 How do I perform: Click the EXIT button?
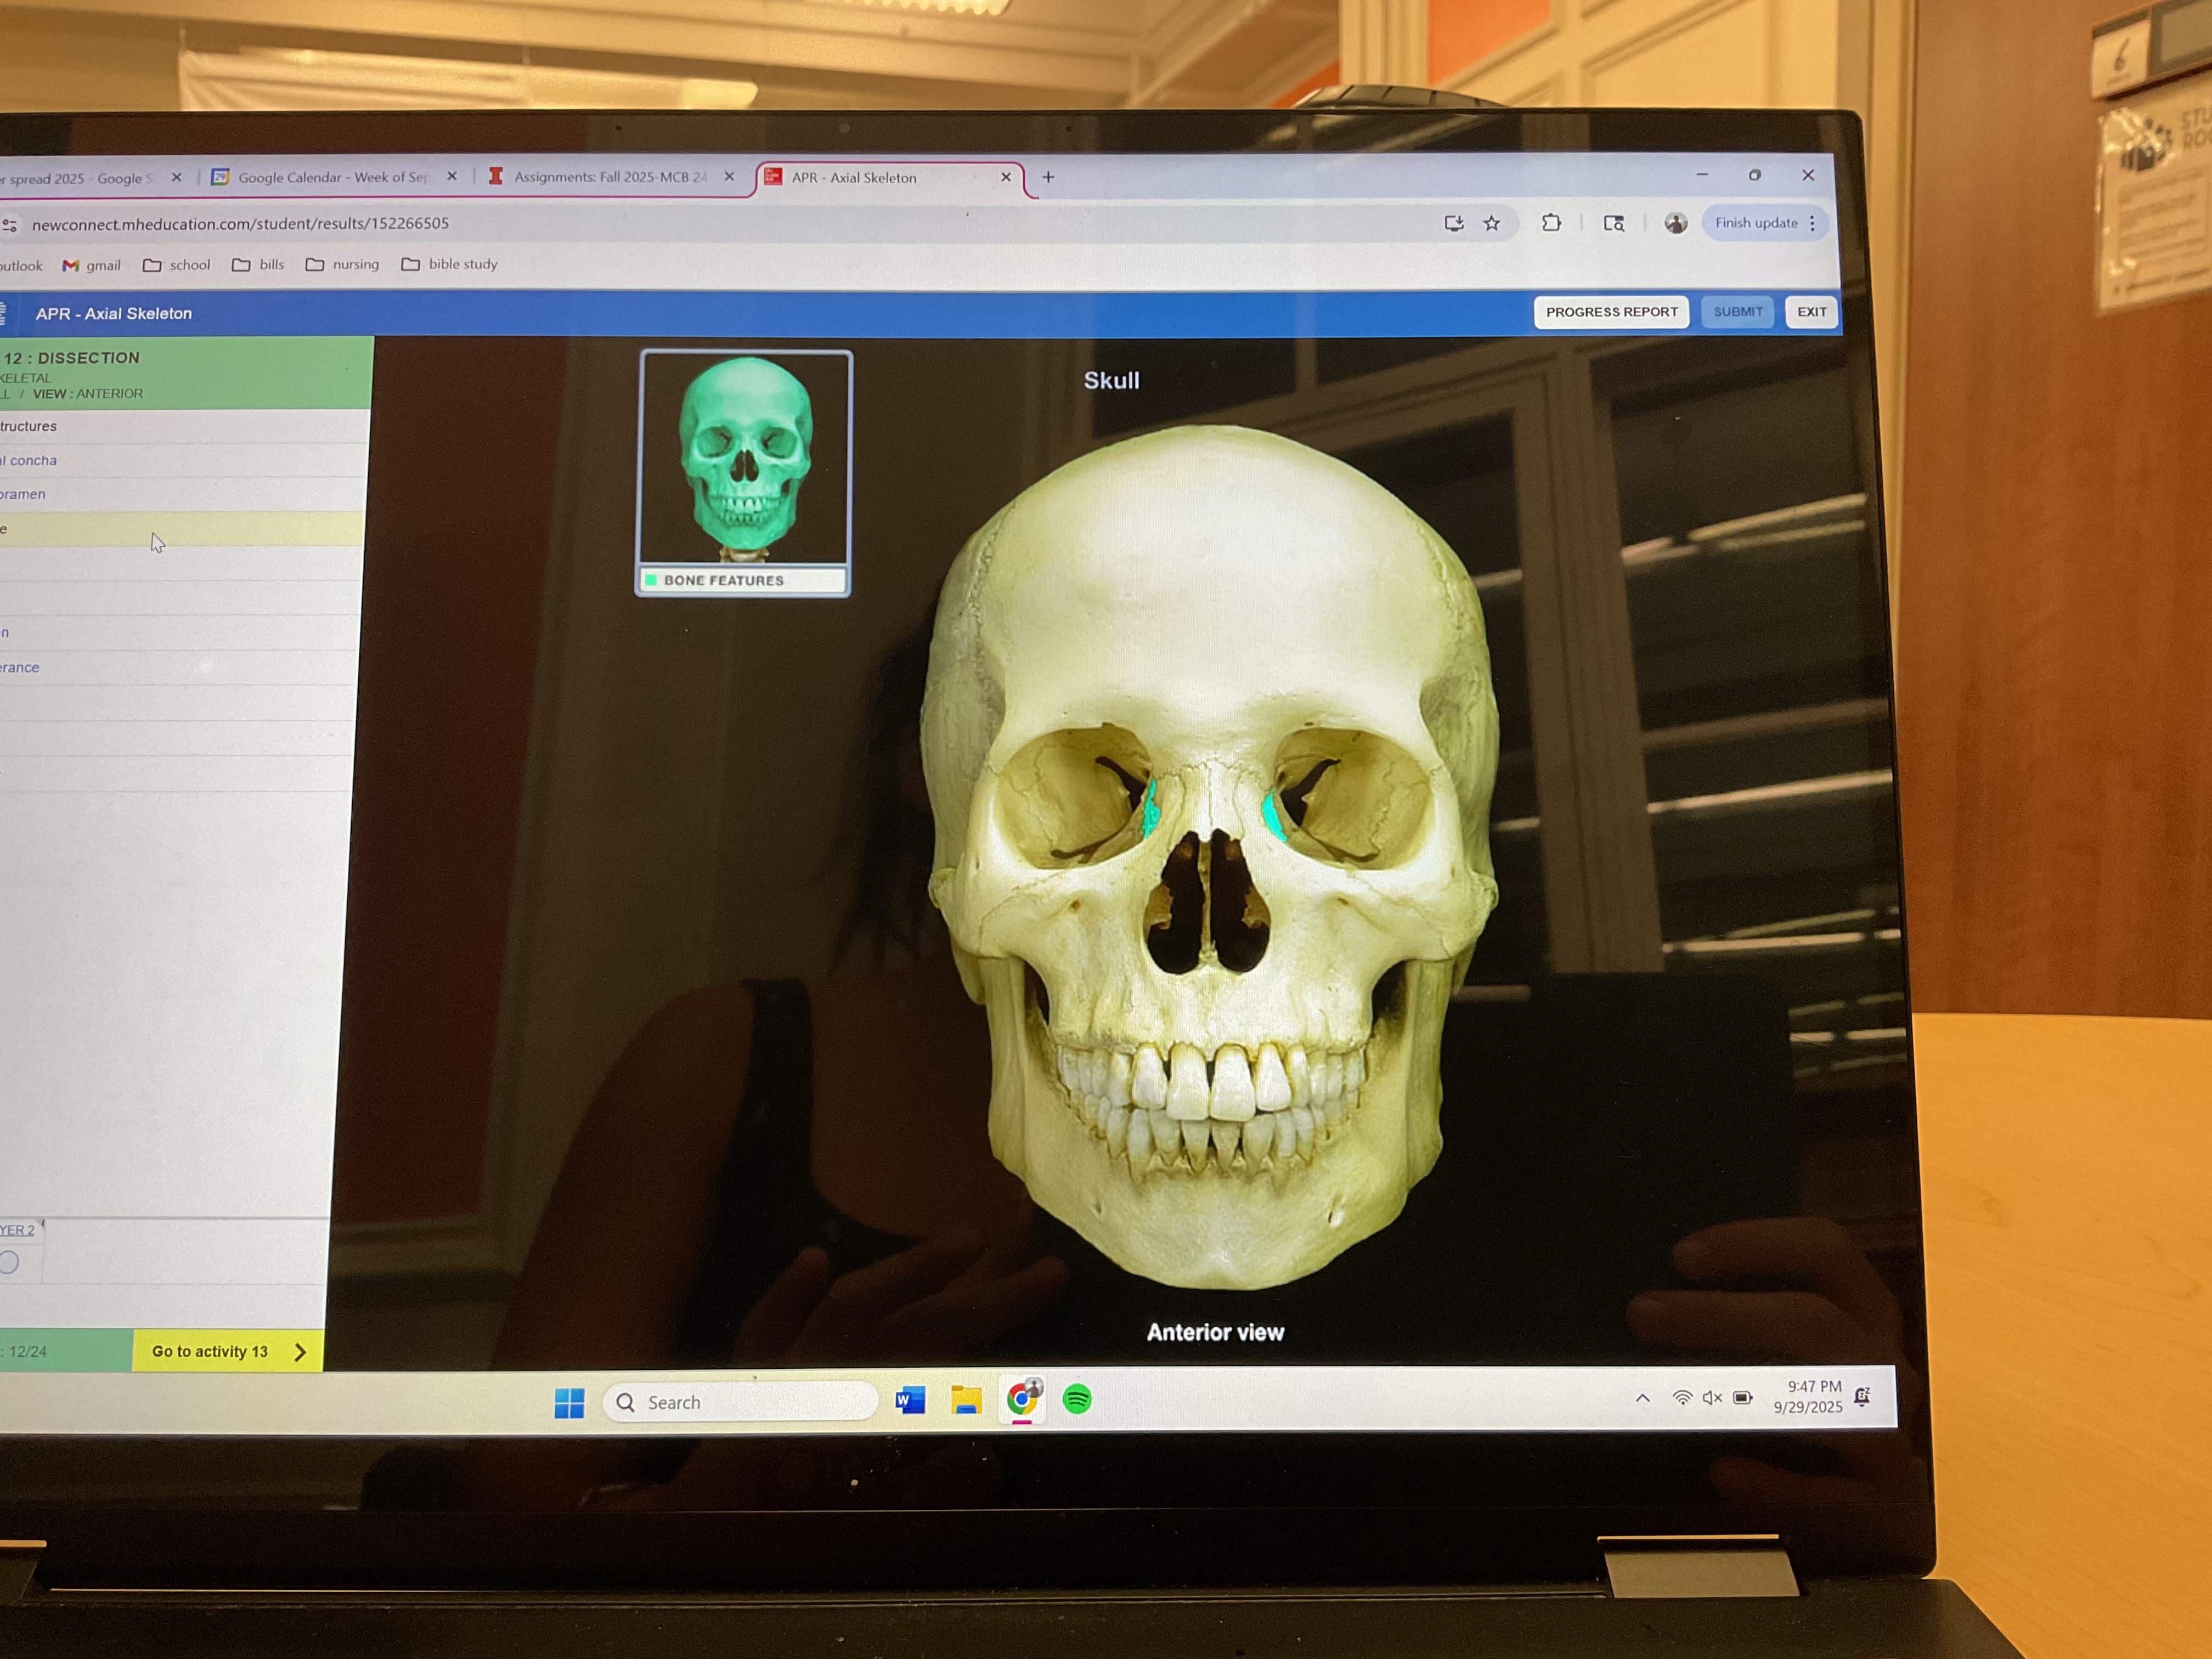[1811, 312]
